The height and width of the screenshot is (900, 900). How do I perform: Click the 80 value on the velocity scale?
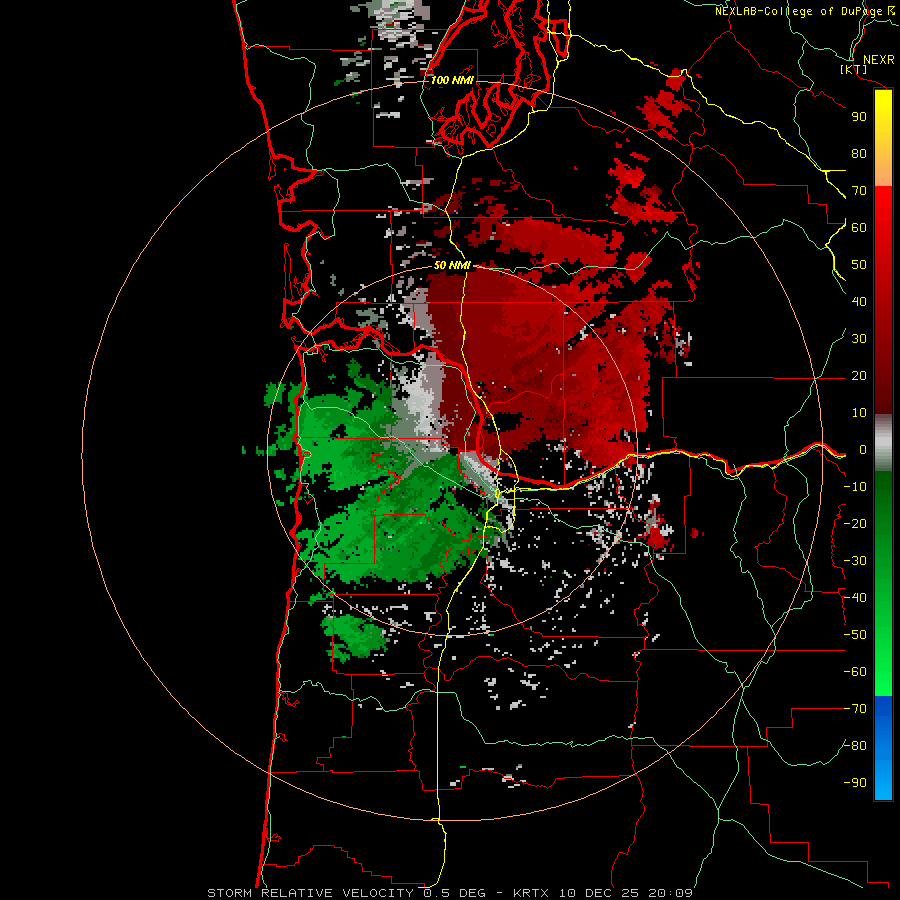pos(859,153)
